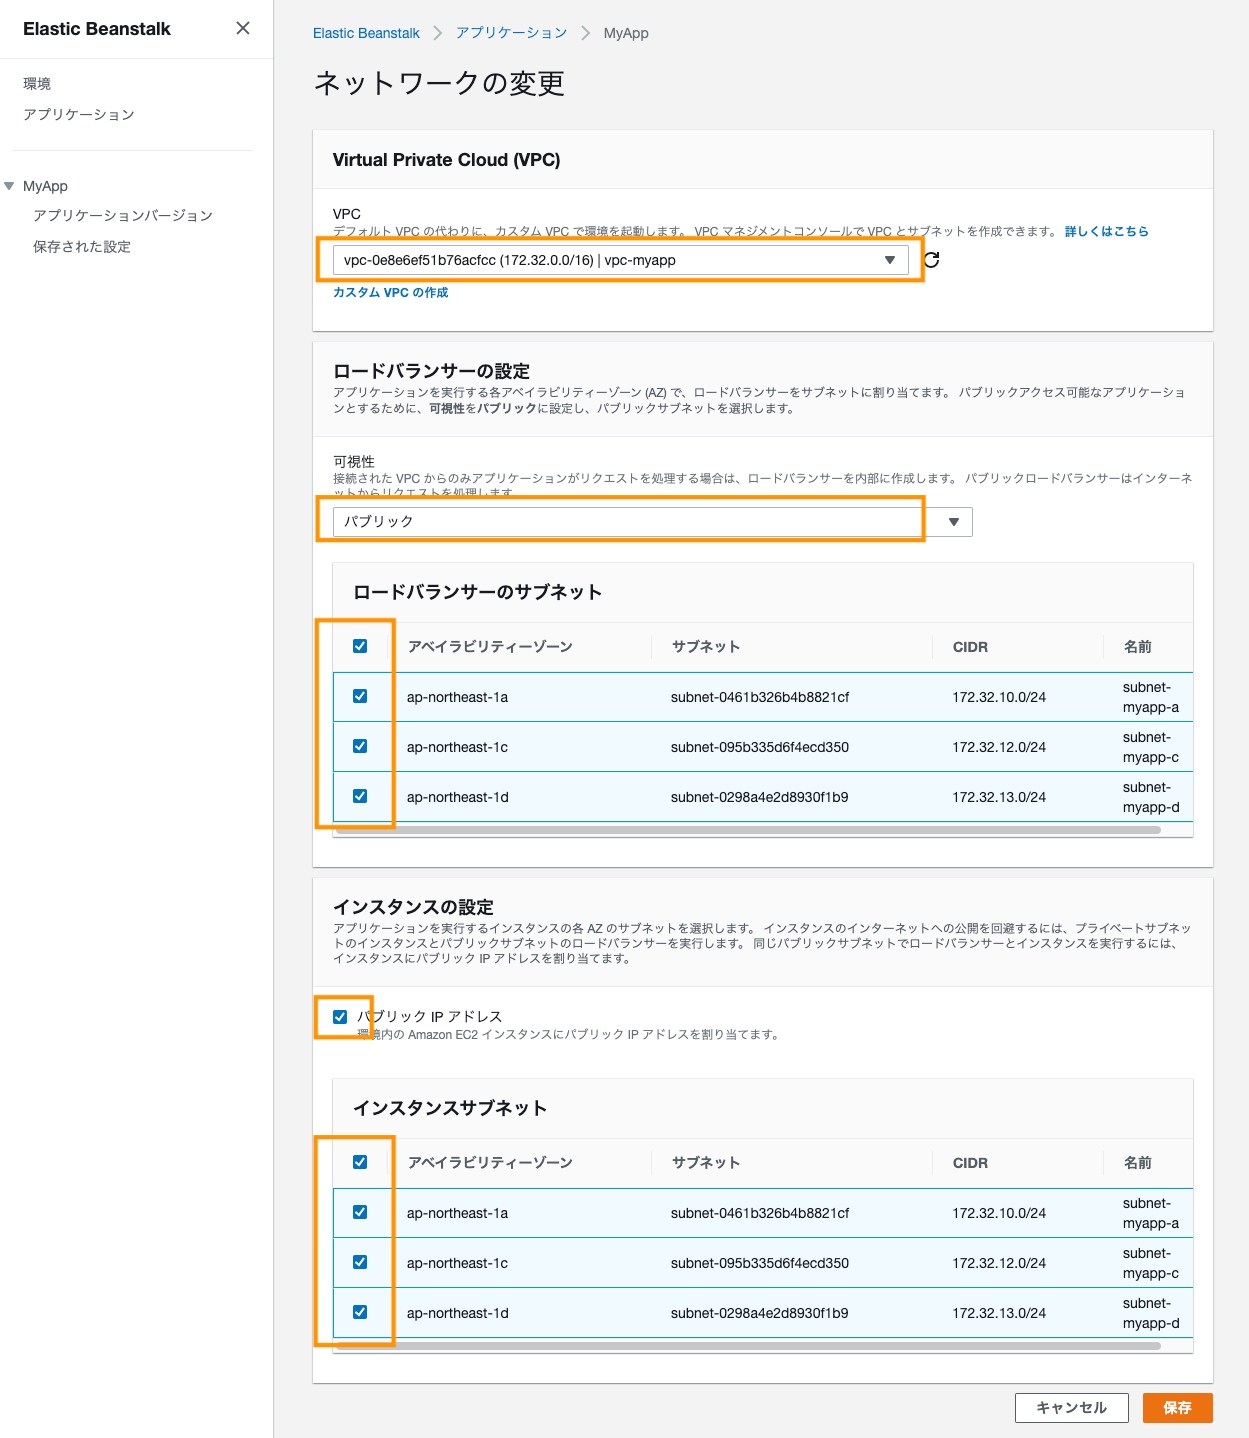
Task: Uncheck ap-northeast-1a instance subnet
Action: (360, 1212)
